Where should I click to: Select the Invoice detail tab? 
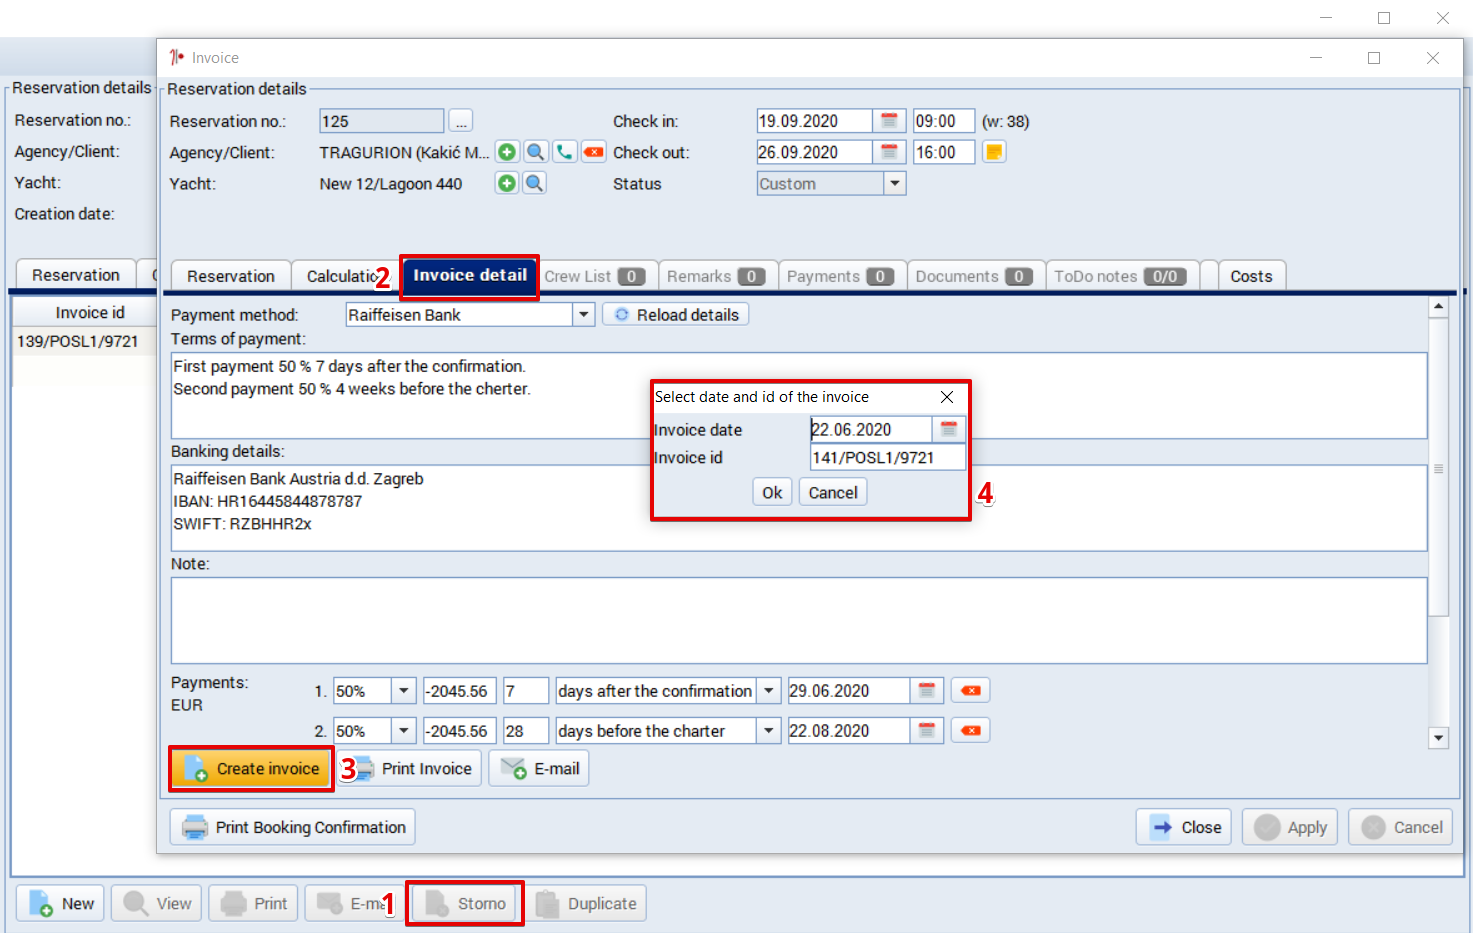(x=470, y=275)
